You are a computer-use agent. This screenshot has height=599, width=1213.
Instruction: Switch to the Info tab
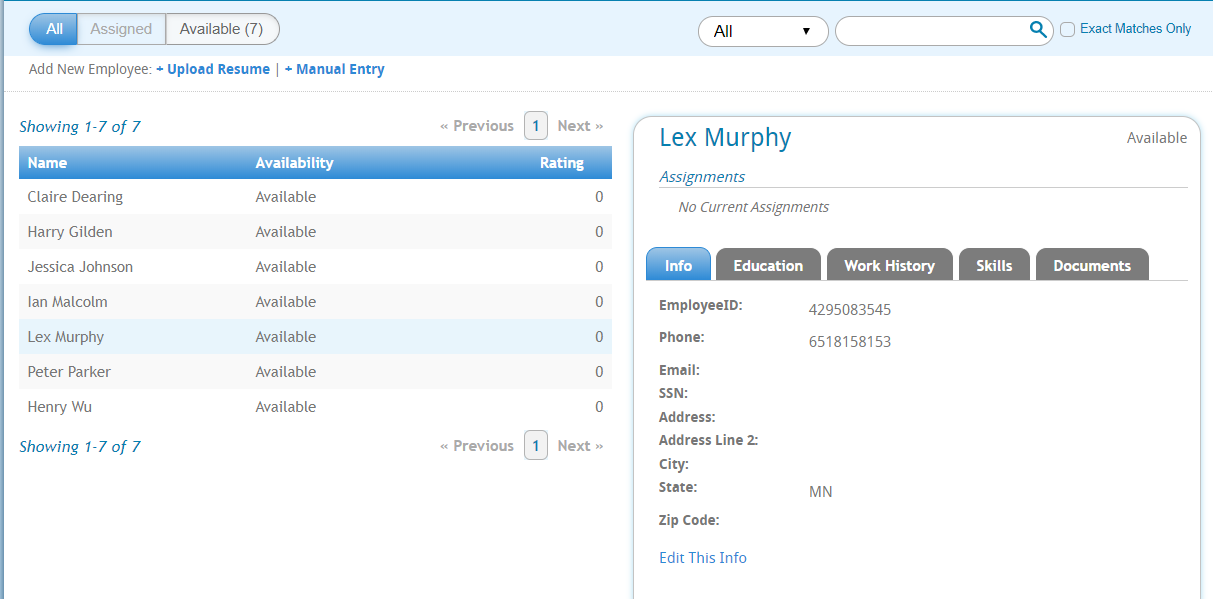pyautogui.click(x=678, y=265)
